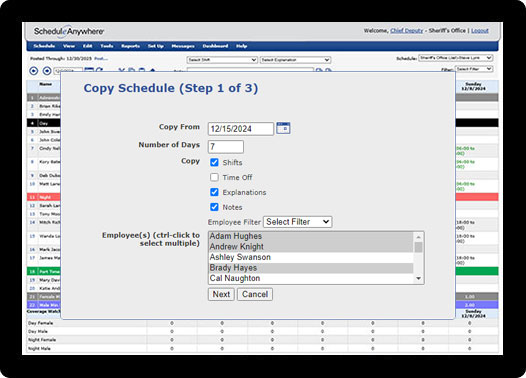This screenshot has height=378, width=526.
Task: Open the Schedule menu
Action: pyautogui.click(x=44, y=46)
